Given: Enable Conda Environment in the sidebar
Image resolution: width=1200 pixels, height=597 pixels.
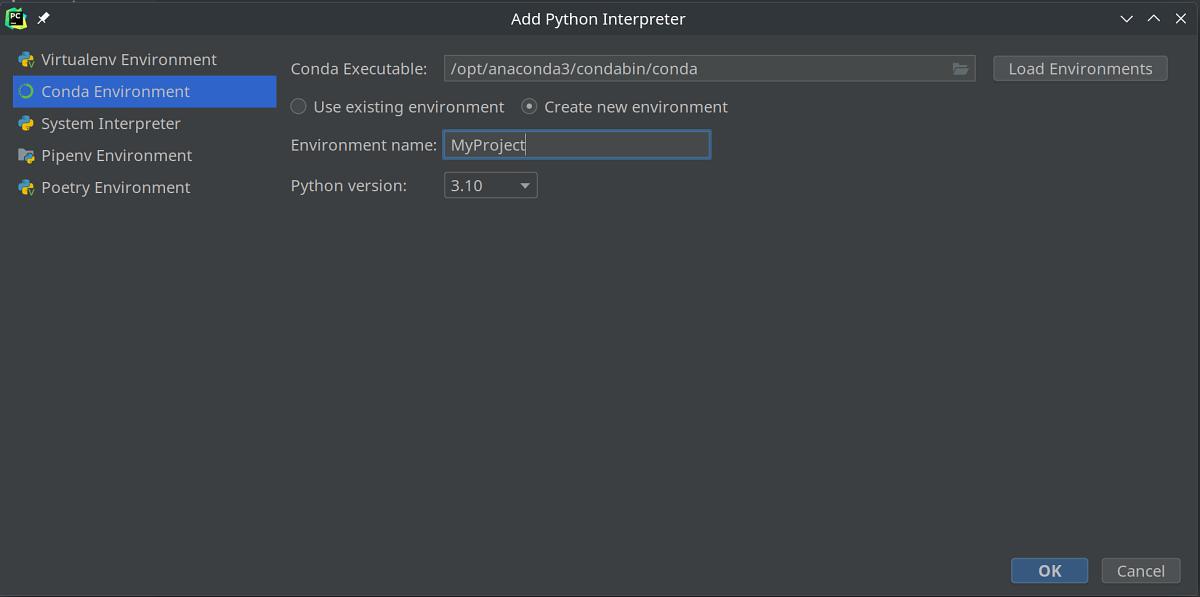Looking at the screenshot, I should pos(115,91).
